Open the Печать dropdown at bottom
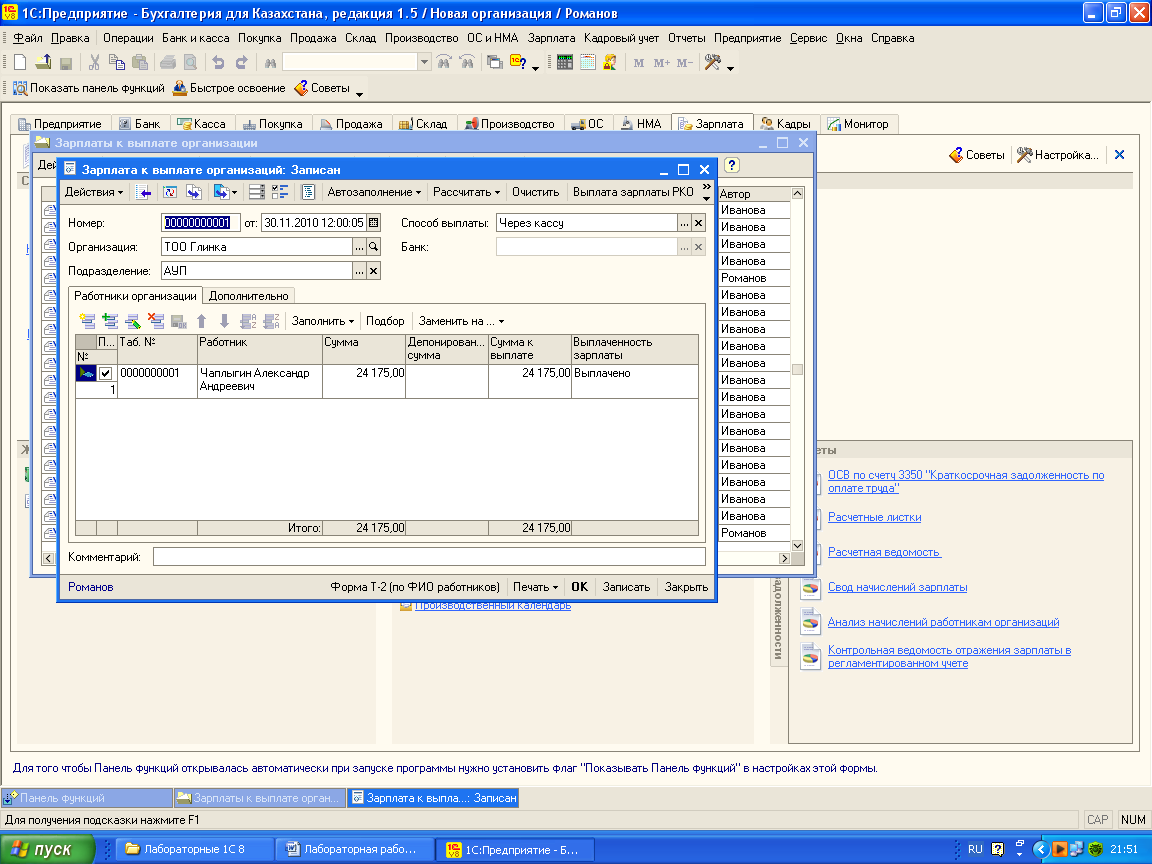 pyautogui.click(x=535, y=587)
